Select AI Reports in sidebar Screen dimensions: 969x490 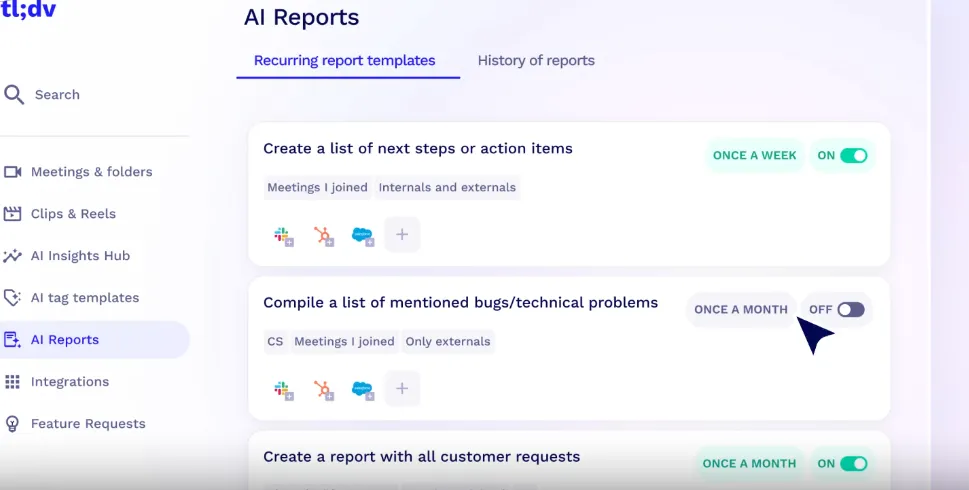pyautogui.click(x=95, y=340)
